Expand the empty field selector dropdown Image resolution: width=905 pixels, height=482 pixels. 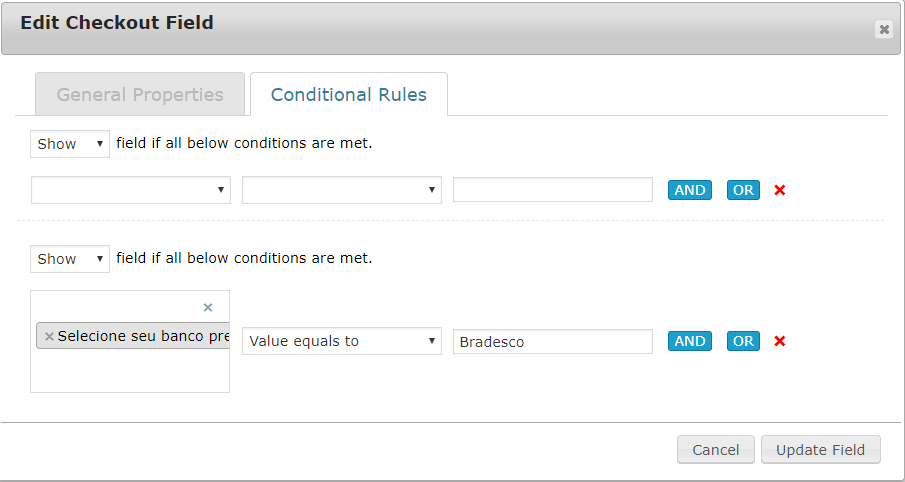click(x=131, y=190)
